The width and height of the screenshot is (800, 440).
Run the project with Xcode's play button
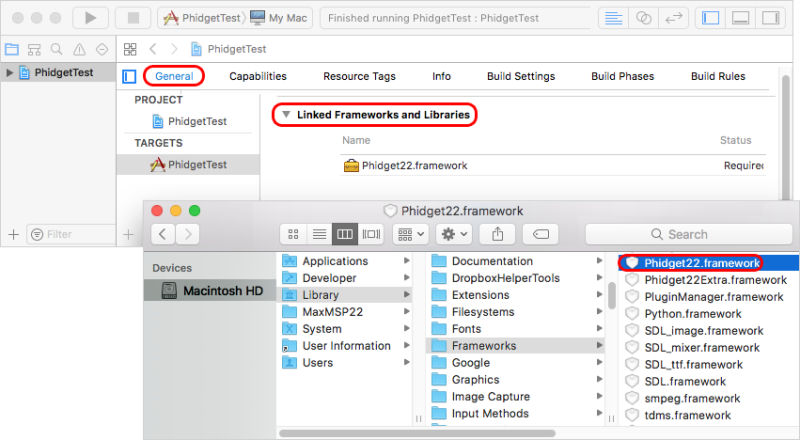(90, 18)
